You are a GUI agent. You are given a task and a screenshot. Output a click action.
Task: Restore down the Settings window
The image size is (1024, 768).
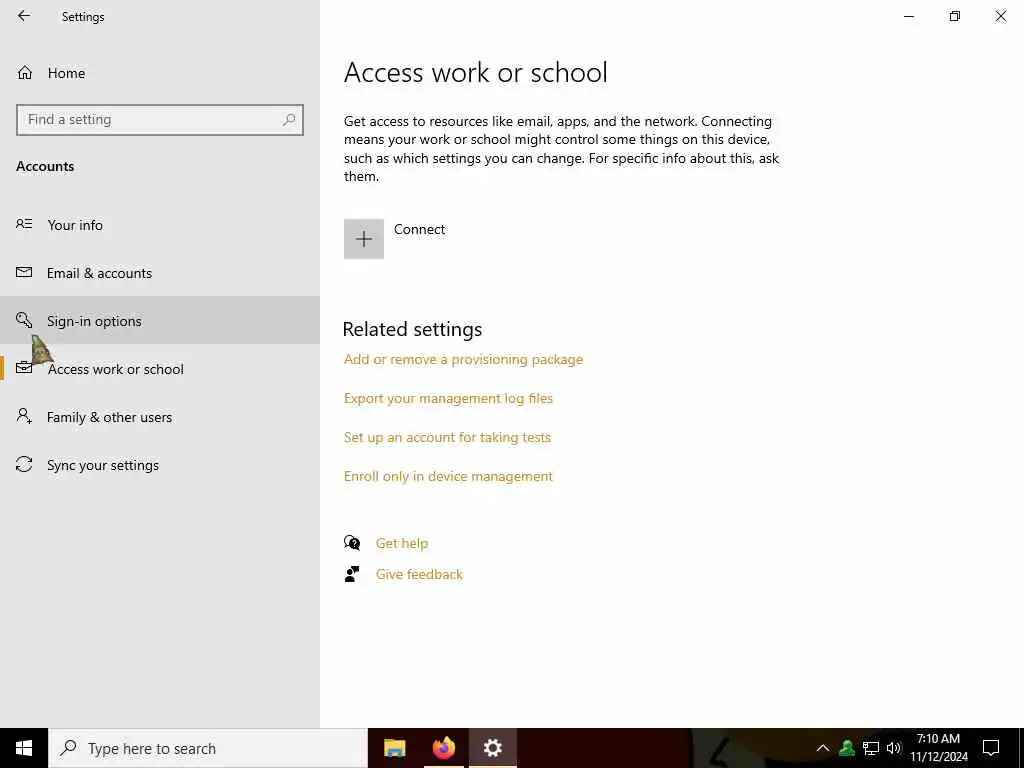pos(955,16)
